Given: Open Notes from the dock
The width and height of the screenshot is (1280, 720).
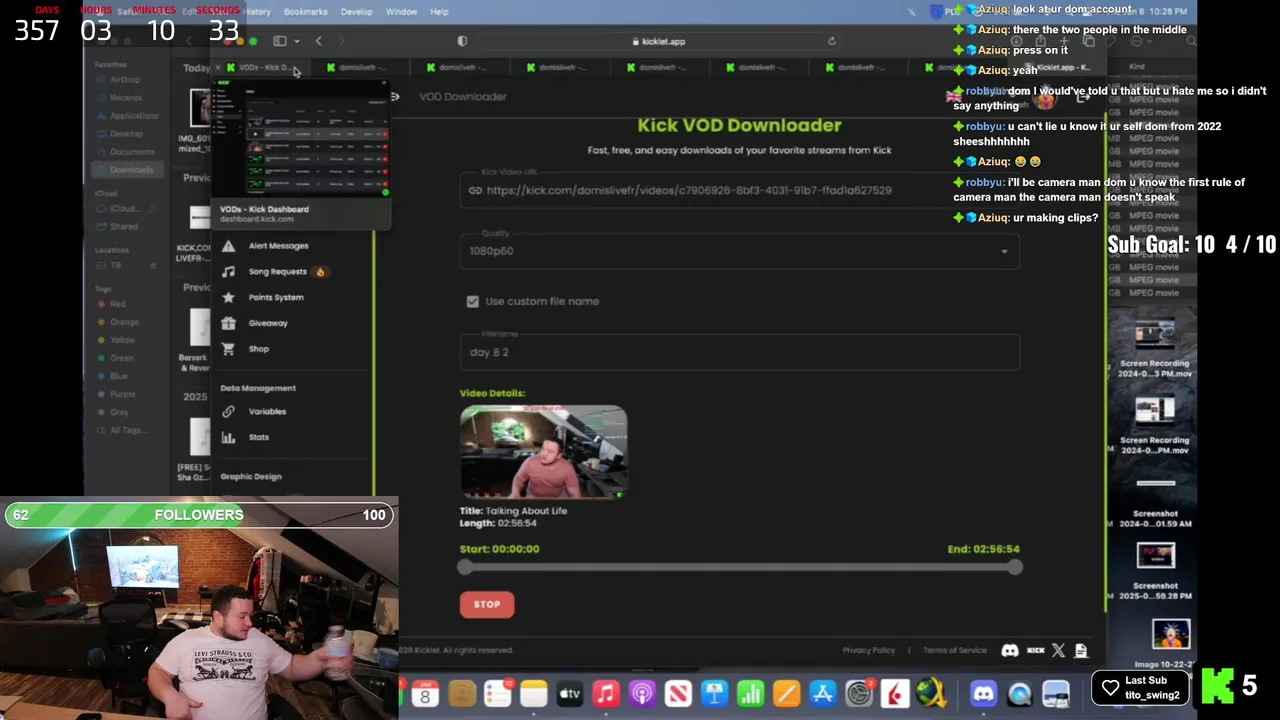Looking at the screenshot, I should click(534, 694).
